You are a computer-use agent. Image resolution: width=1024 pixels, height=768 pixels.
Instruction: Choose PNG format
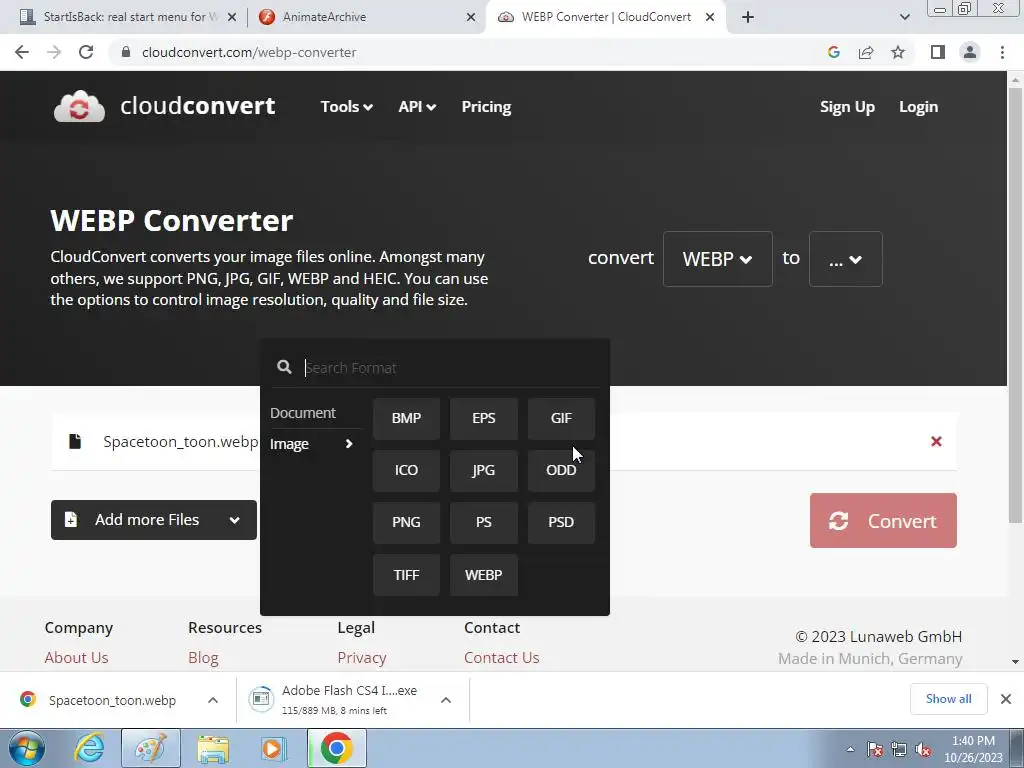(406, 522)
